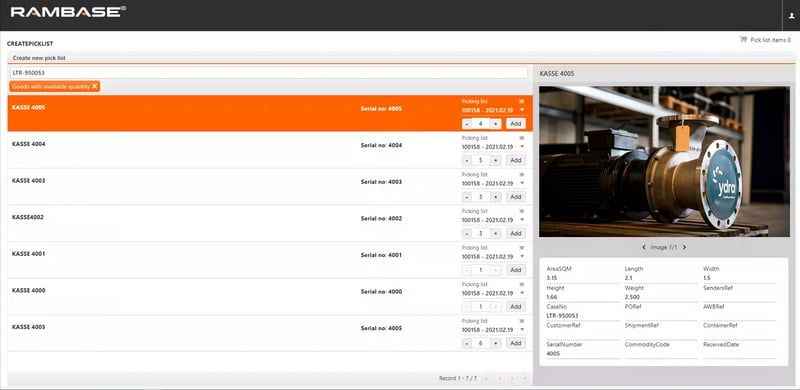Select the KASSE 4003 list row name
This screenshot has width=800, height=390.
pyautogui.click(x=29, y=181)
